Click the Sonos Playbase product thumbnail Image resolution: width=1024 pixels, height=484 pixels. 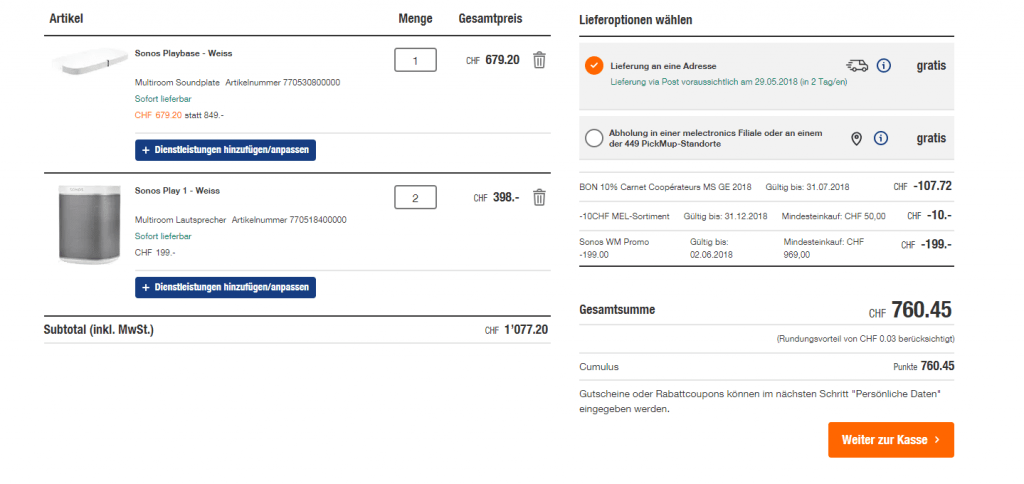[x=87, y=60]
